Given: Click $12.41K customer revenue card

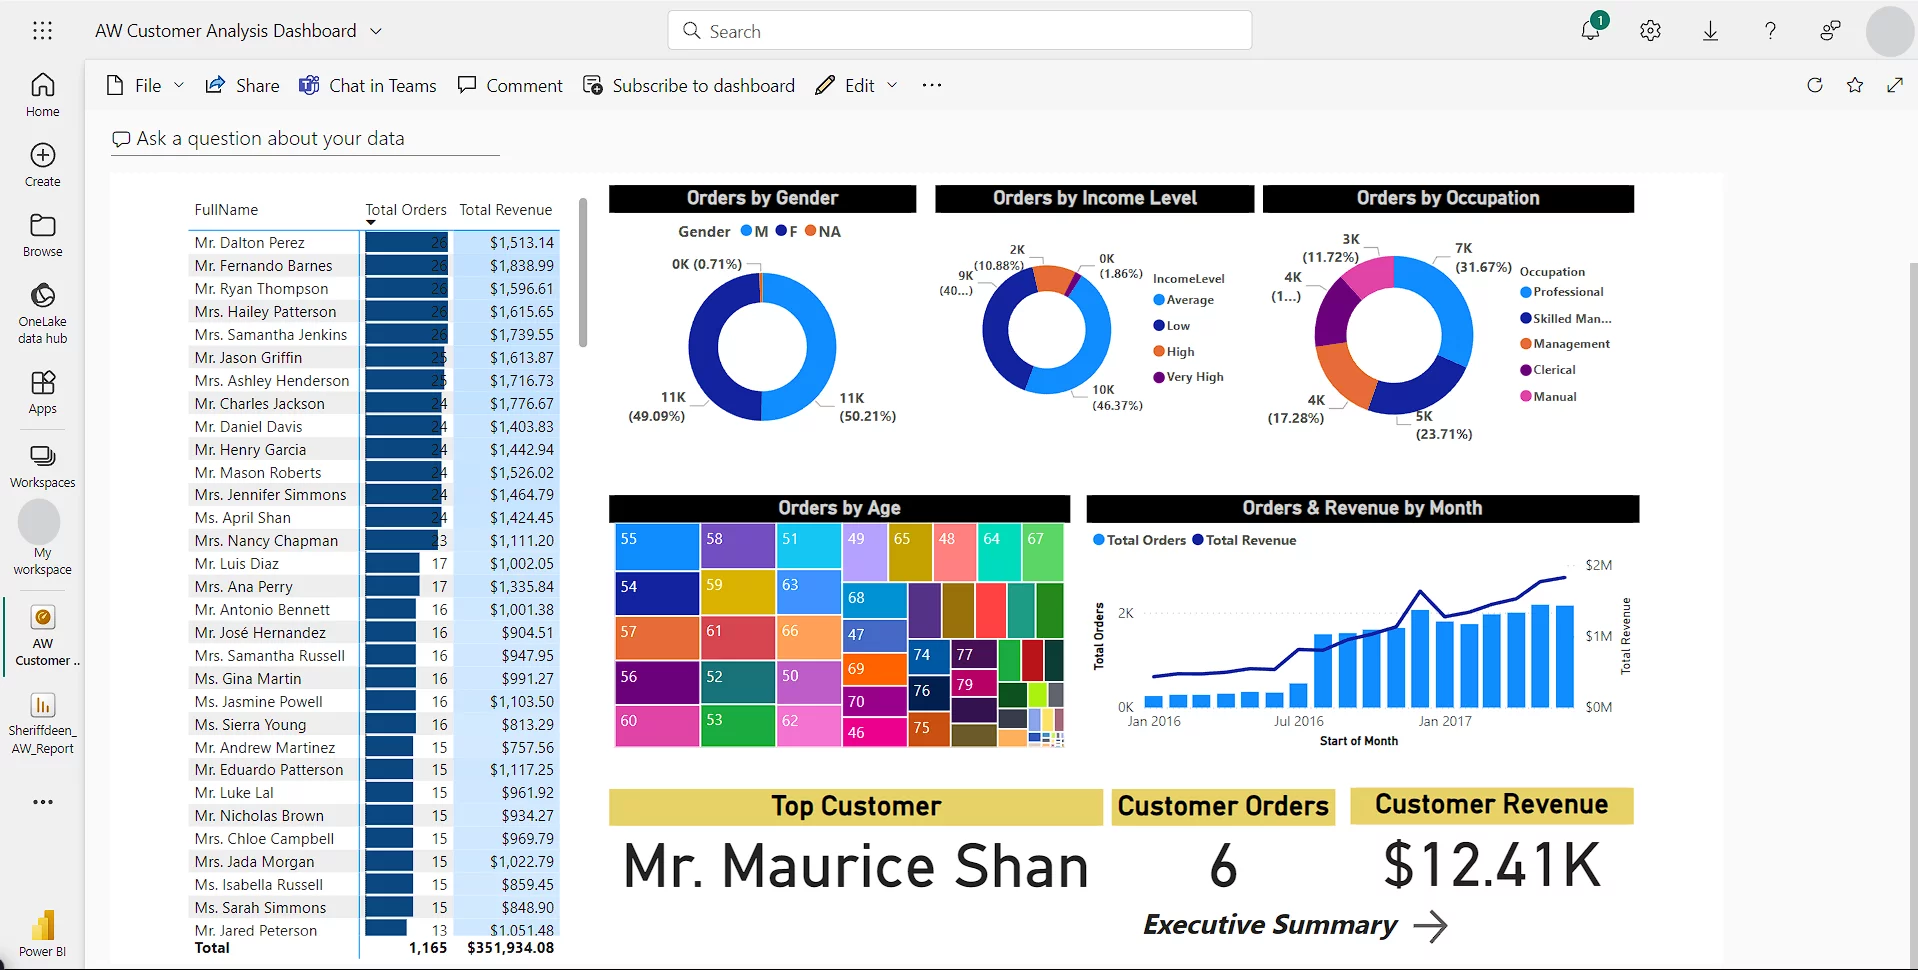Looking at the screenshot, I should [x=1491, y=865].
